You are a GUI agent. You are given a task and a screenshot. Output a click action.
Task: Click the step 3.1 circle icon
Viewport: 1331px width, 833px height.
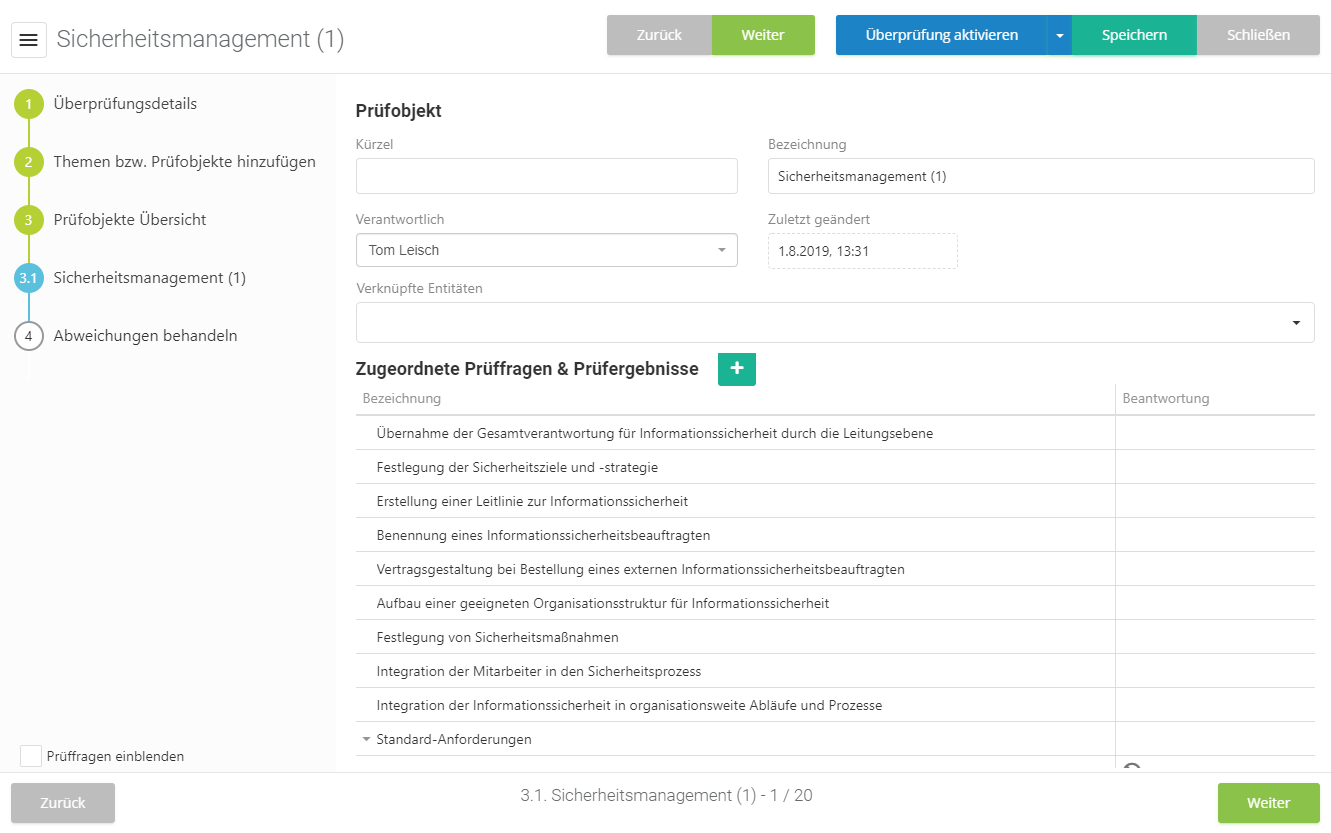(29, 278)
